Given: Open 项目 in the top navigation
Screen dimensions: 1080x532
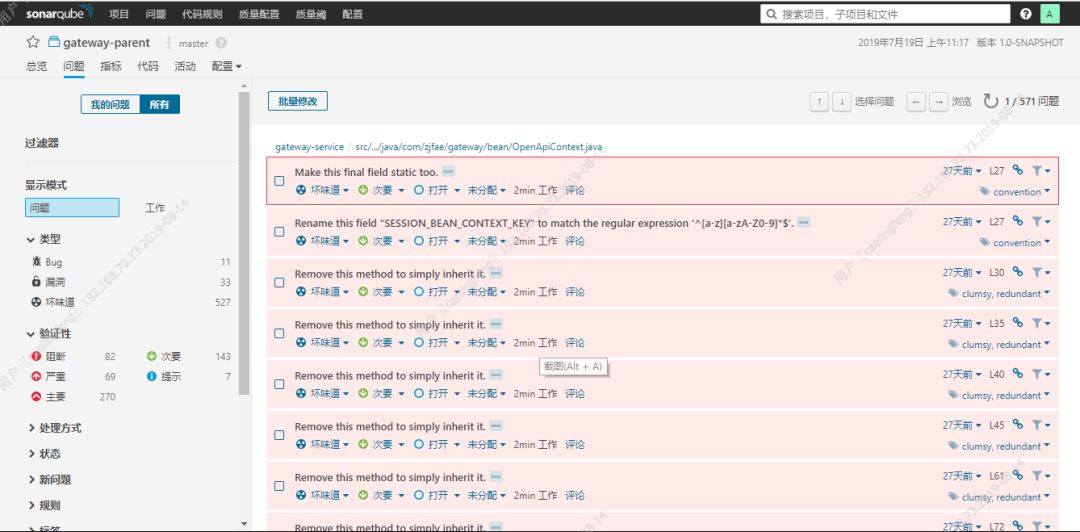Looking at the screenshot, I should (119, 14).
